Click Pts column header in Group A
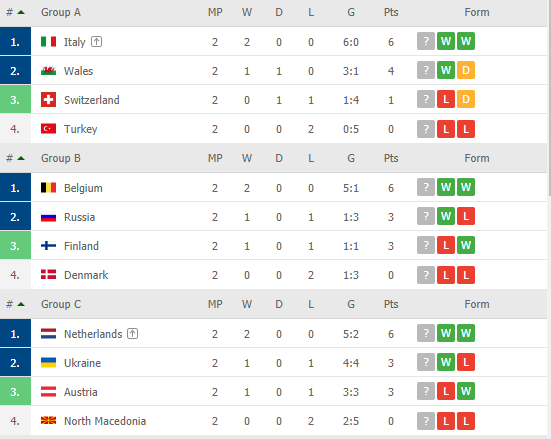Image resolution: width=551 pixels, height=439 pixels. click(391, 12)
